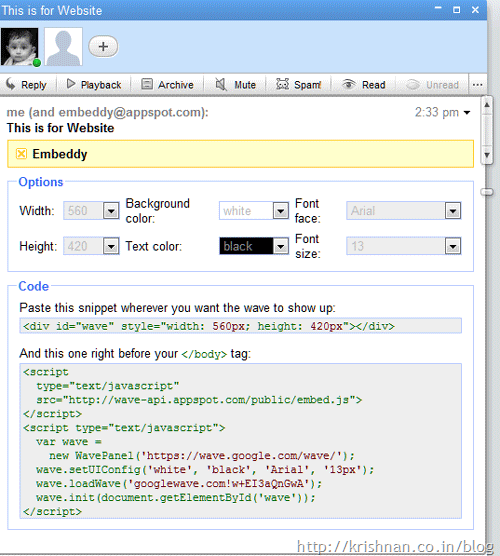
Task: Click the green </body> tag text
Action: coord(204,354)
